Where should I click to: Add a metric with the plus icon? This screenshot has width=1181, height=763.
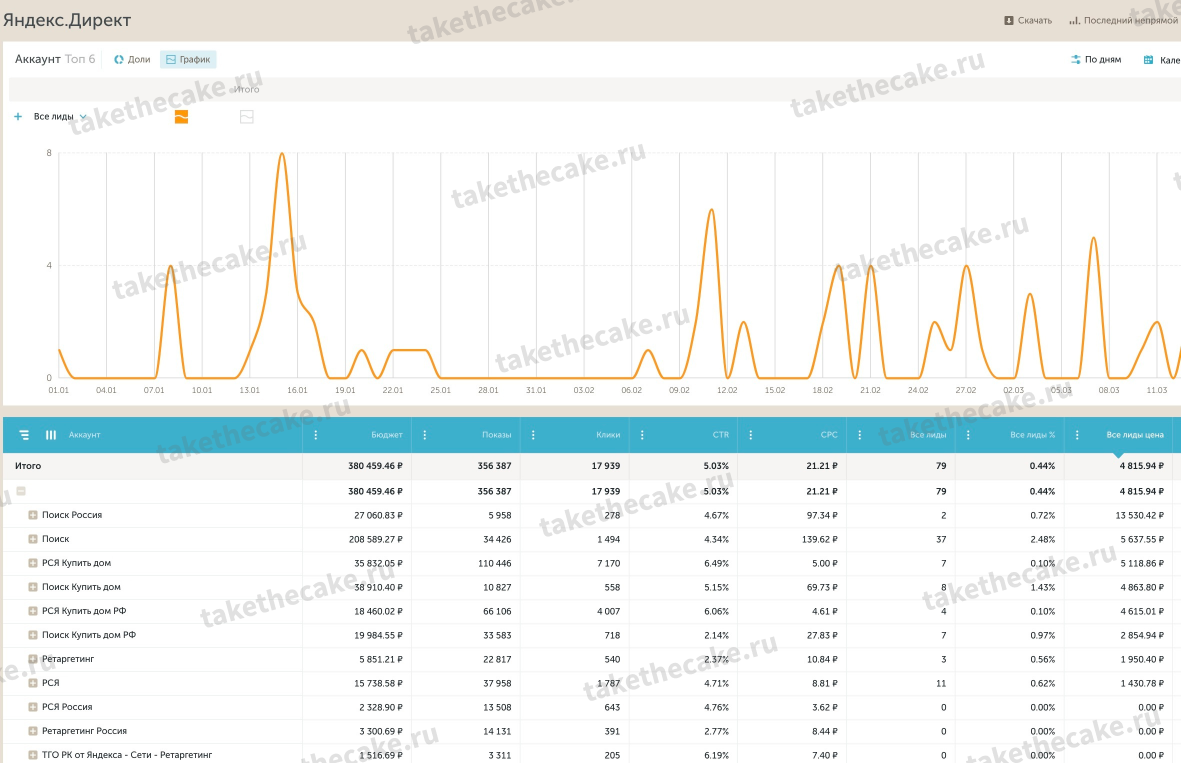coord(18,117)
